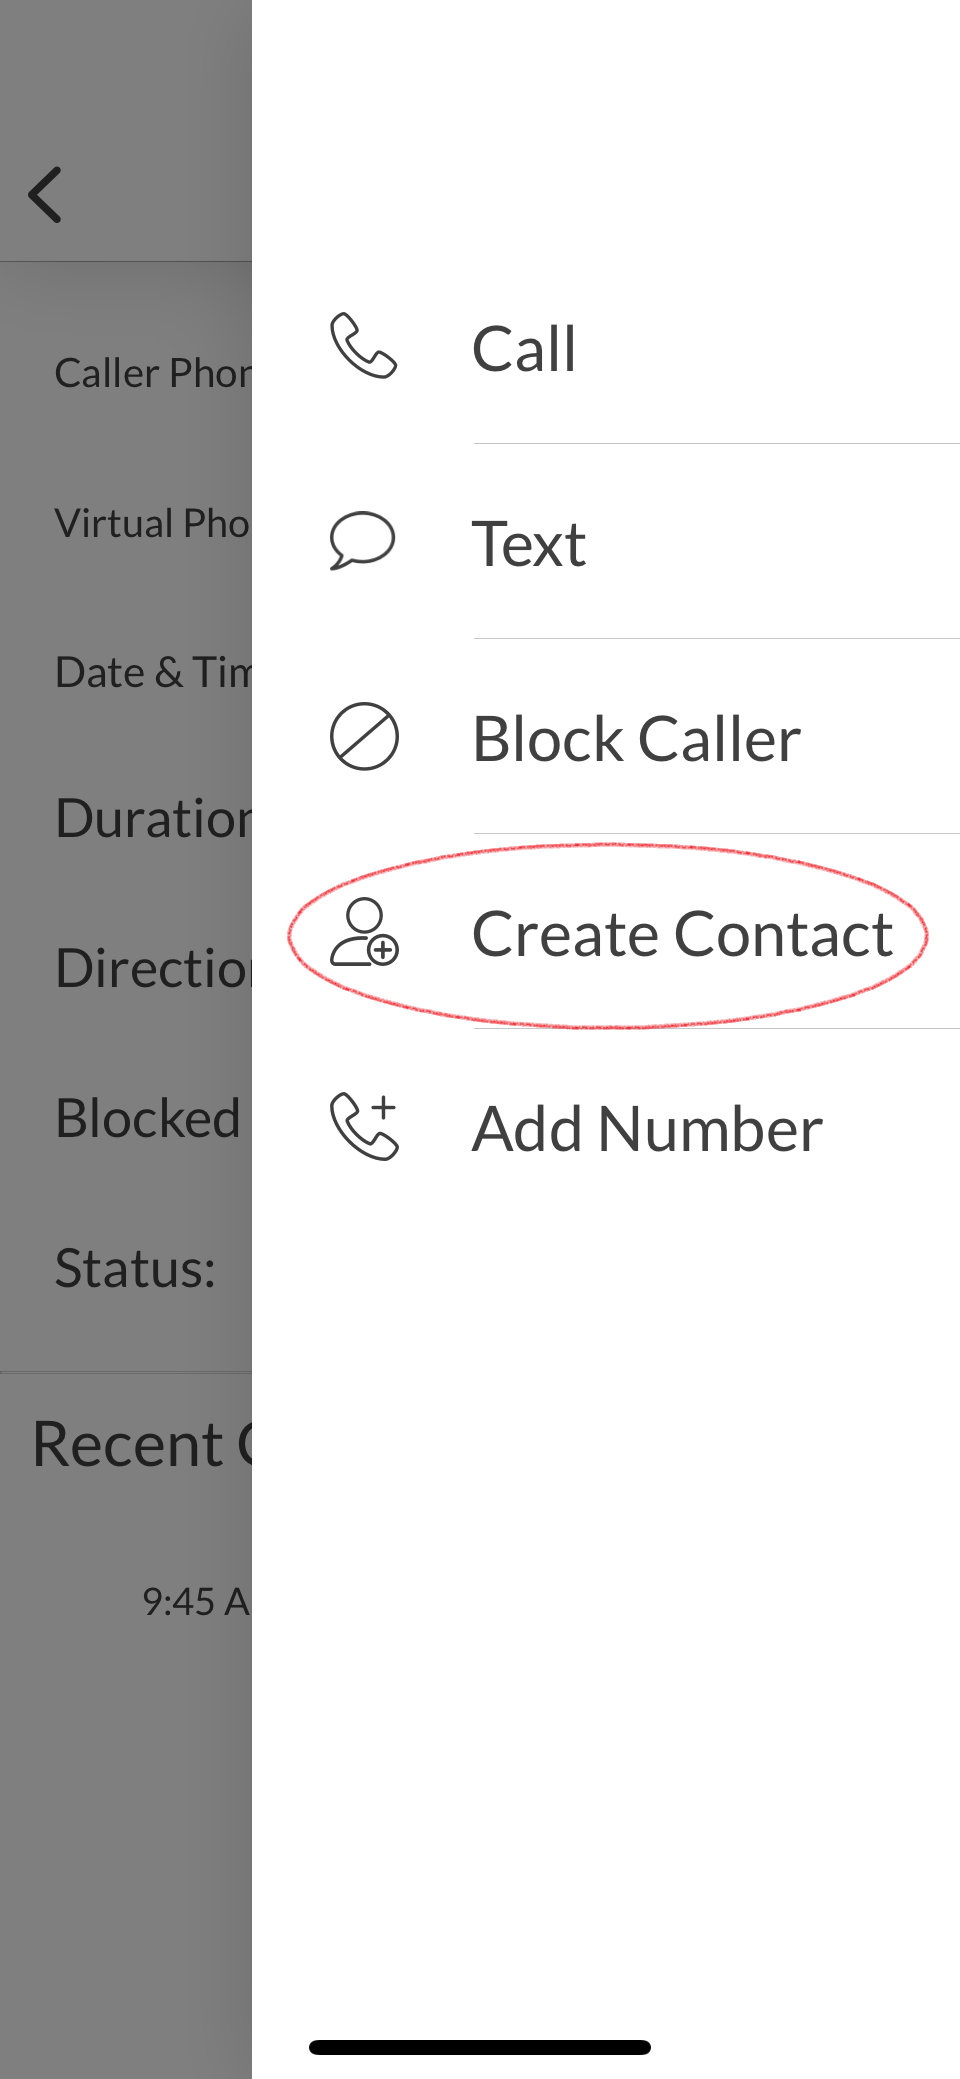
Task: Select Block Caller from the menu
Action: 636,738
